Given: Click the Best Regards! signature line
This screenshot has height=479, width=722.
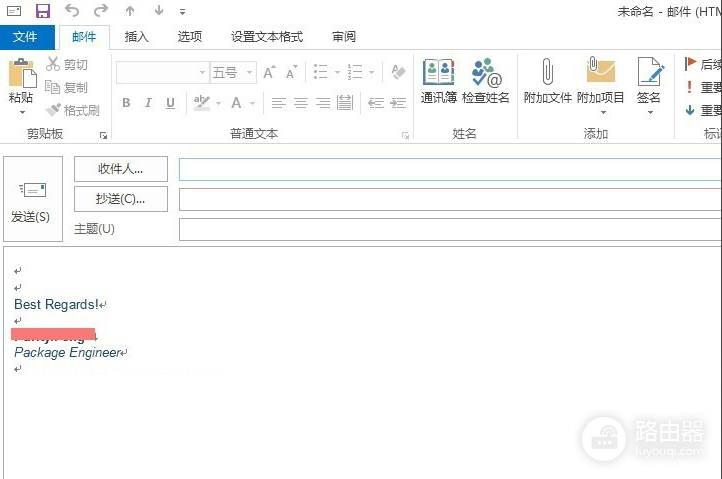Looking at the screenshot, I should 56,304.
